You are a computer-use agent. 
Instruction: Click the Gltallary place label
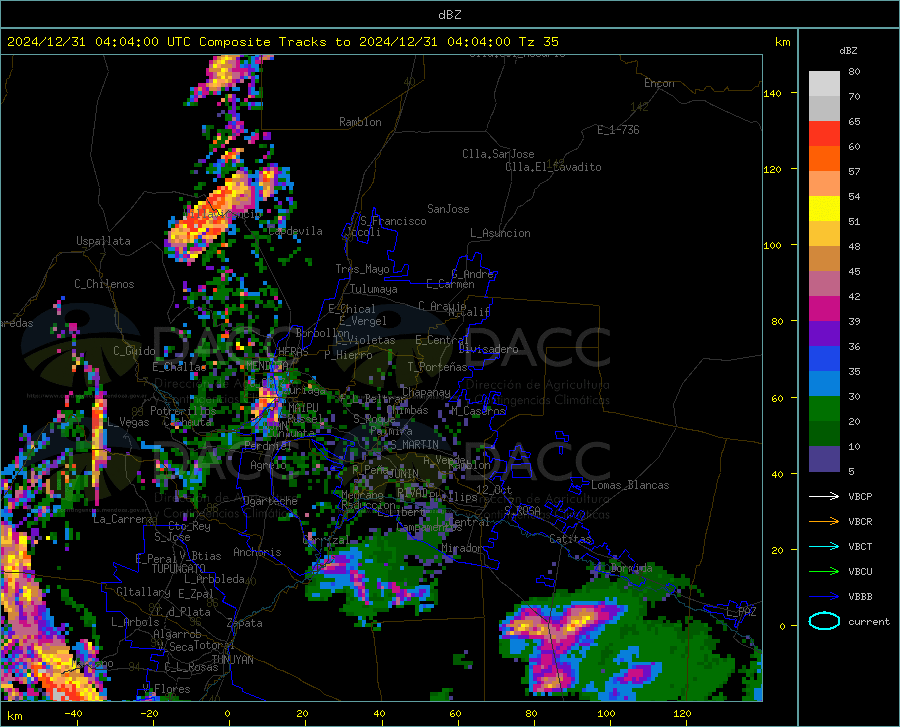coord(143,592)
